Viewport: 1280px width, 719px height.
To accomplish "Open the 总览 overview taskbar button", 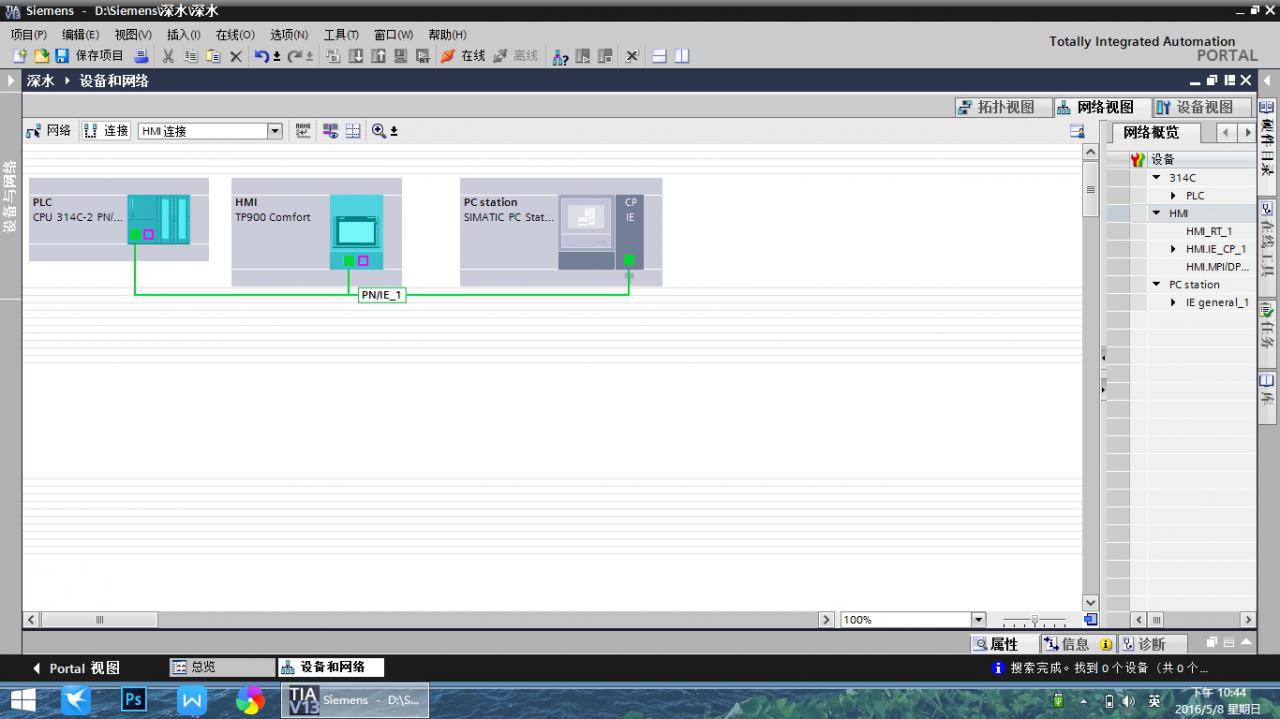I will click(x=221, y=667).
